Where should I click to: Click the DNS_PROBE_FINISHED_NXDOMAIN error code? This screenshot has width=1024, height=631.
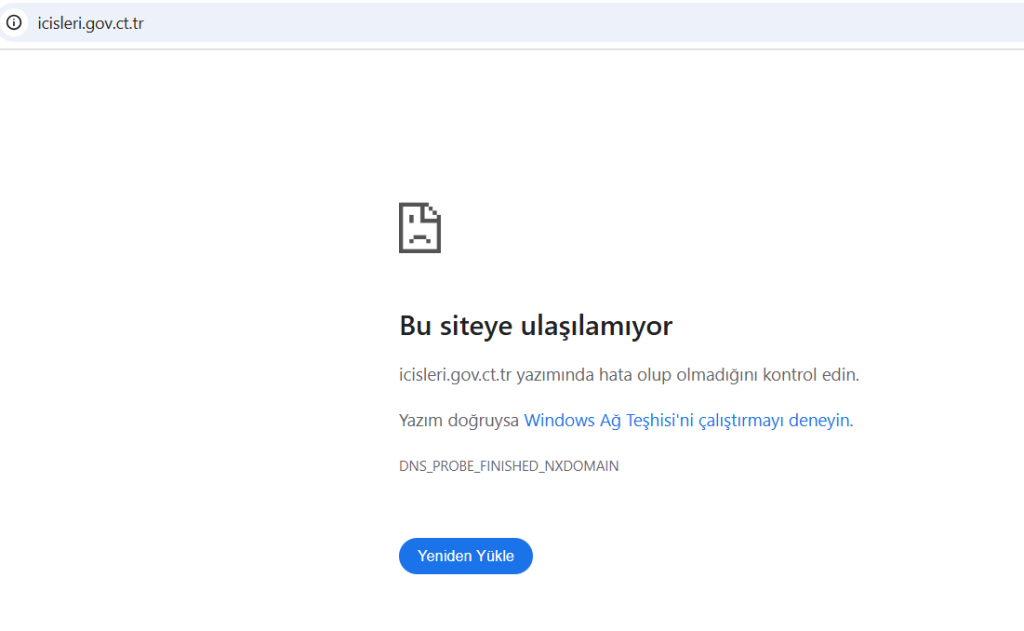[508, 466]
